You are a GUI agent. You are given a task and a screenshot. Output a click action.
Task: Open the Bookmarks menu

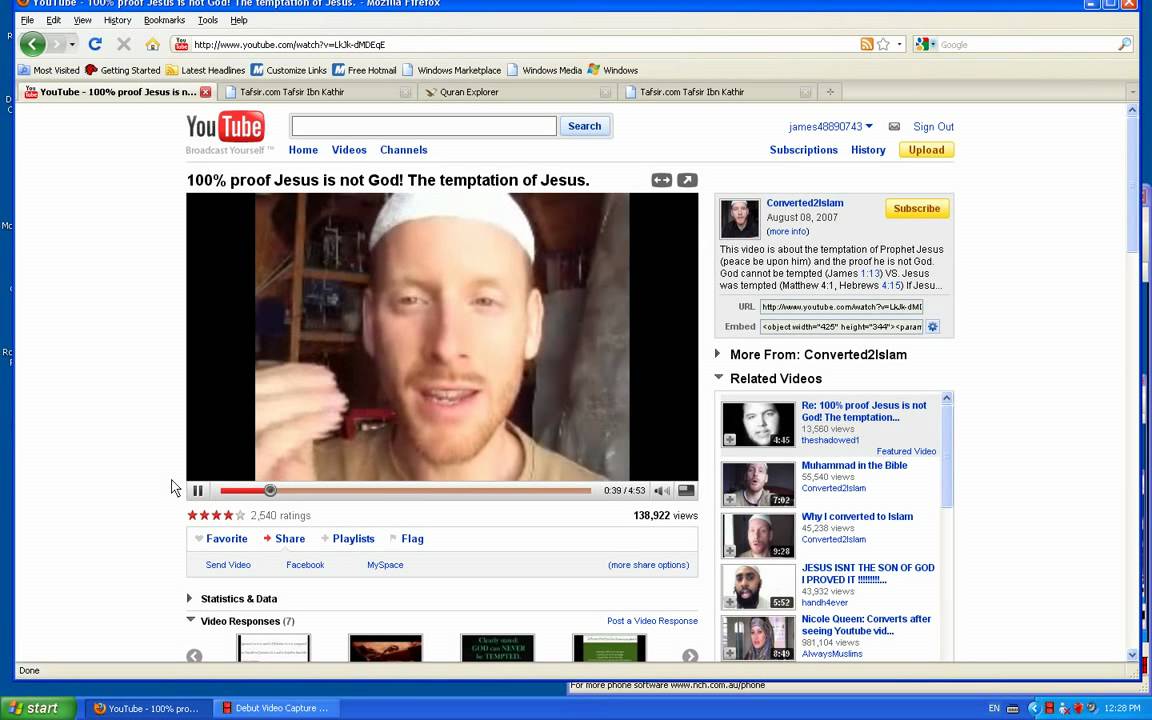coord(165,20)
